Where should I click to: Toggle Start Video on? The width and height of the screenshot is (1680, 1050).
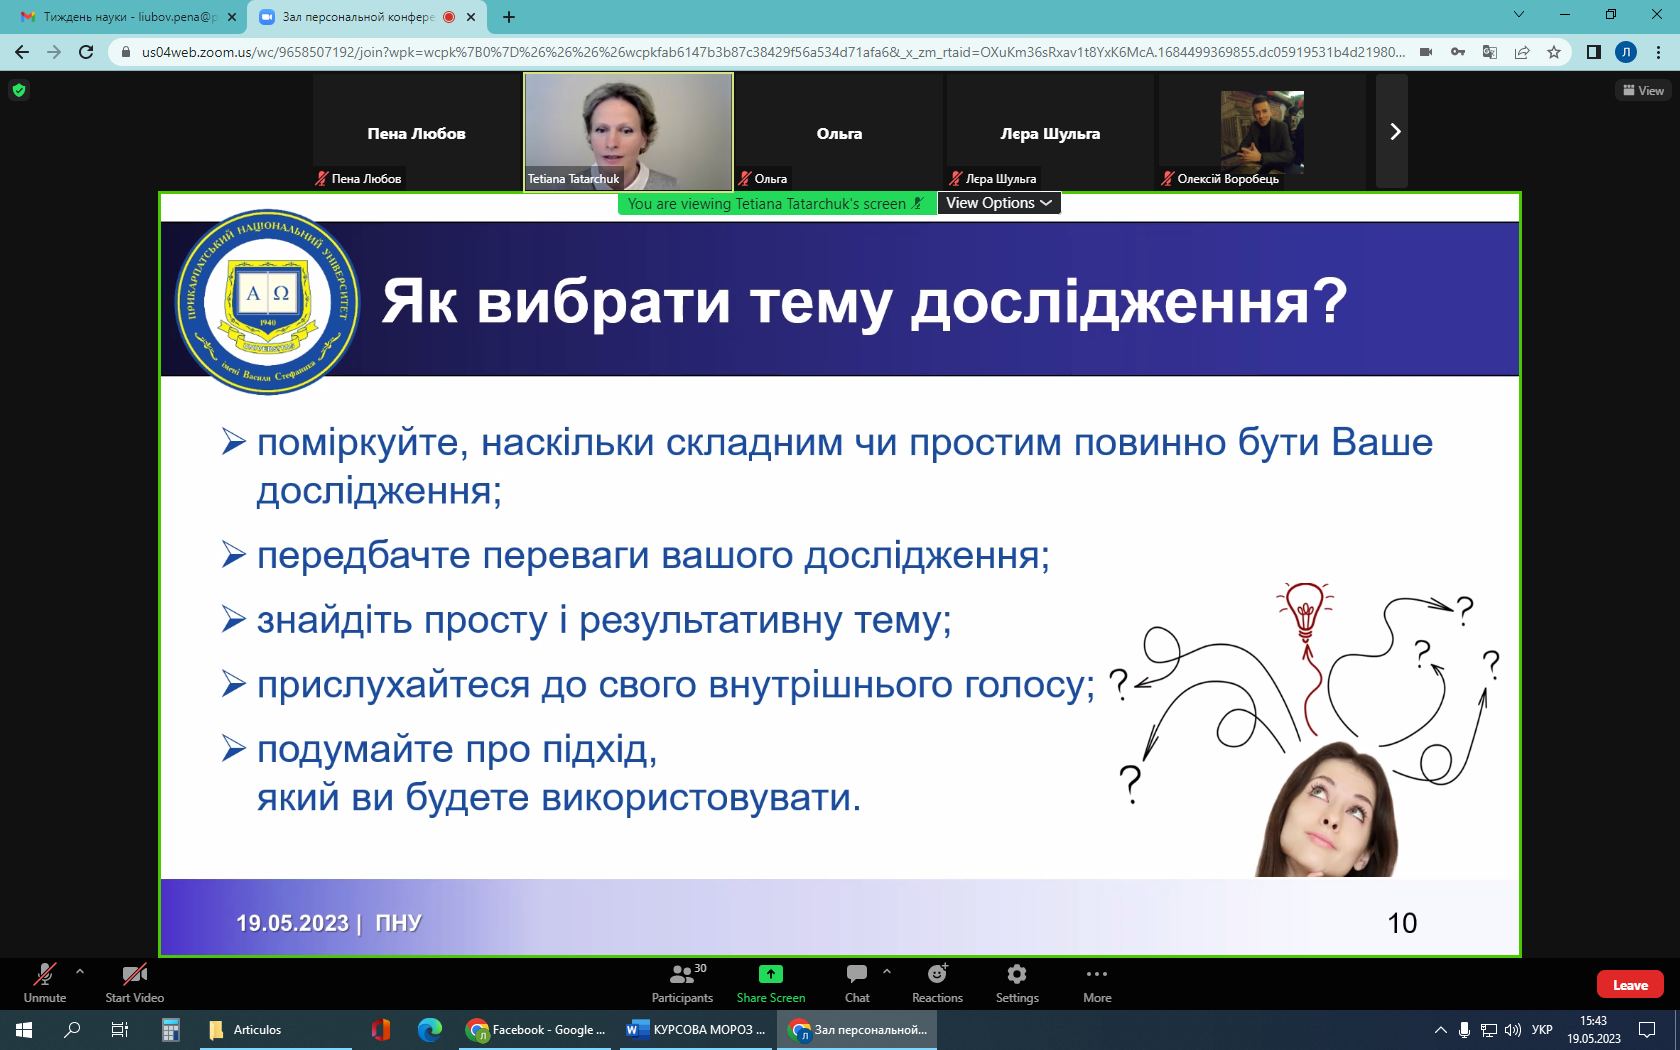point(135,984)
